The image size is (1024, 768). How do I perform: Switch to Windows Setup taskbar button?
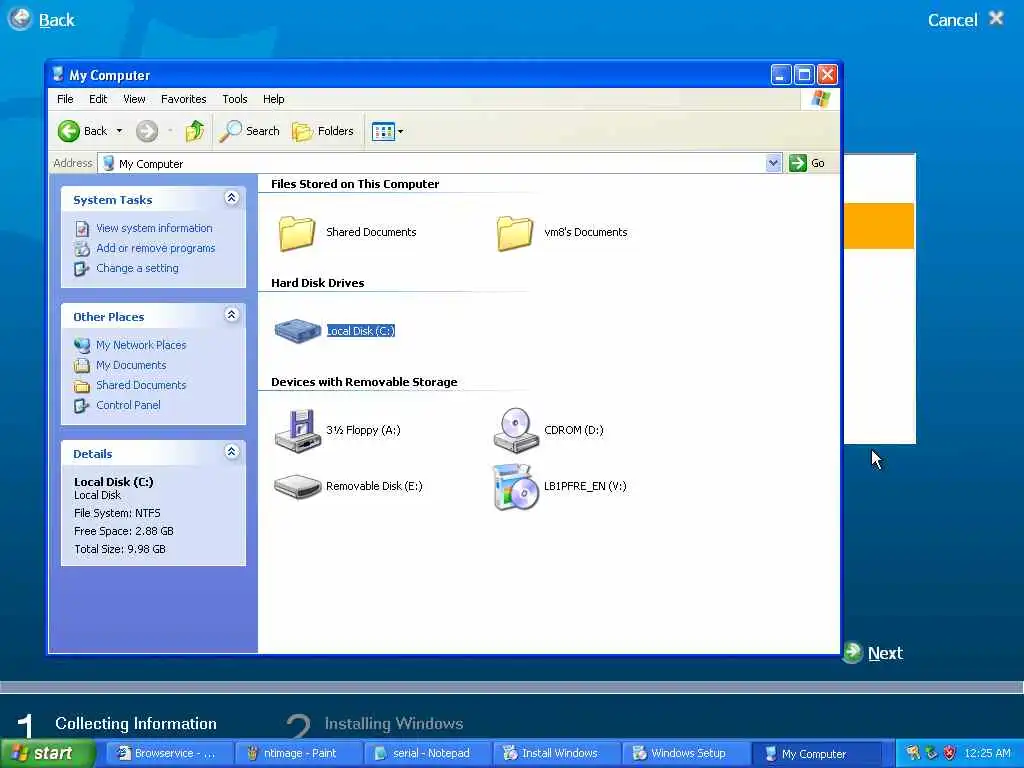(x=686, y=754)
